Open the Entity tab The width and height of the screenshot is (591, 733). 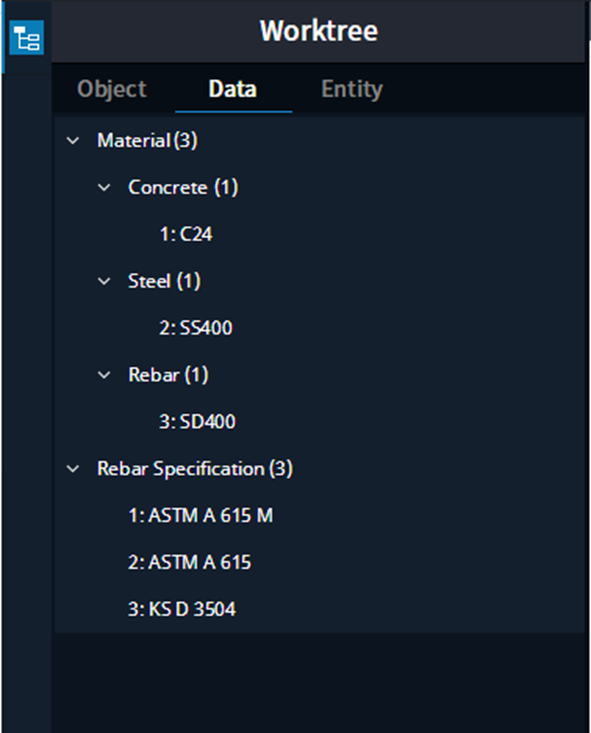[352, 89]
